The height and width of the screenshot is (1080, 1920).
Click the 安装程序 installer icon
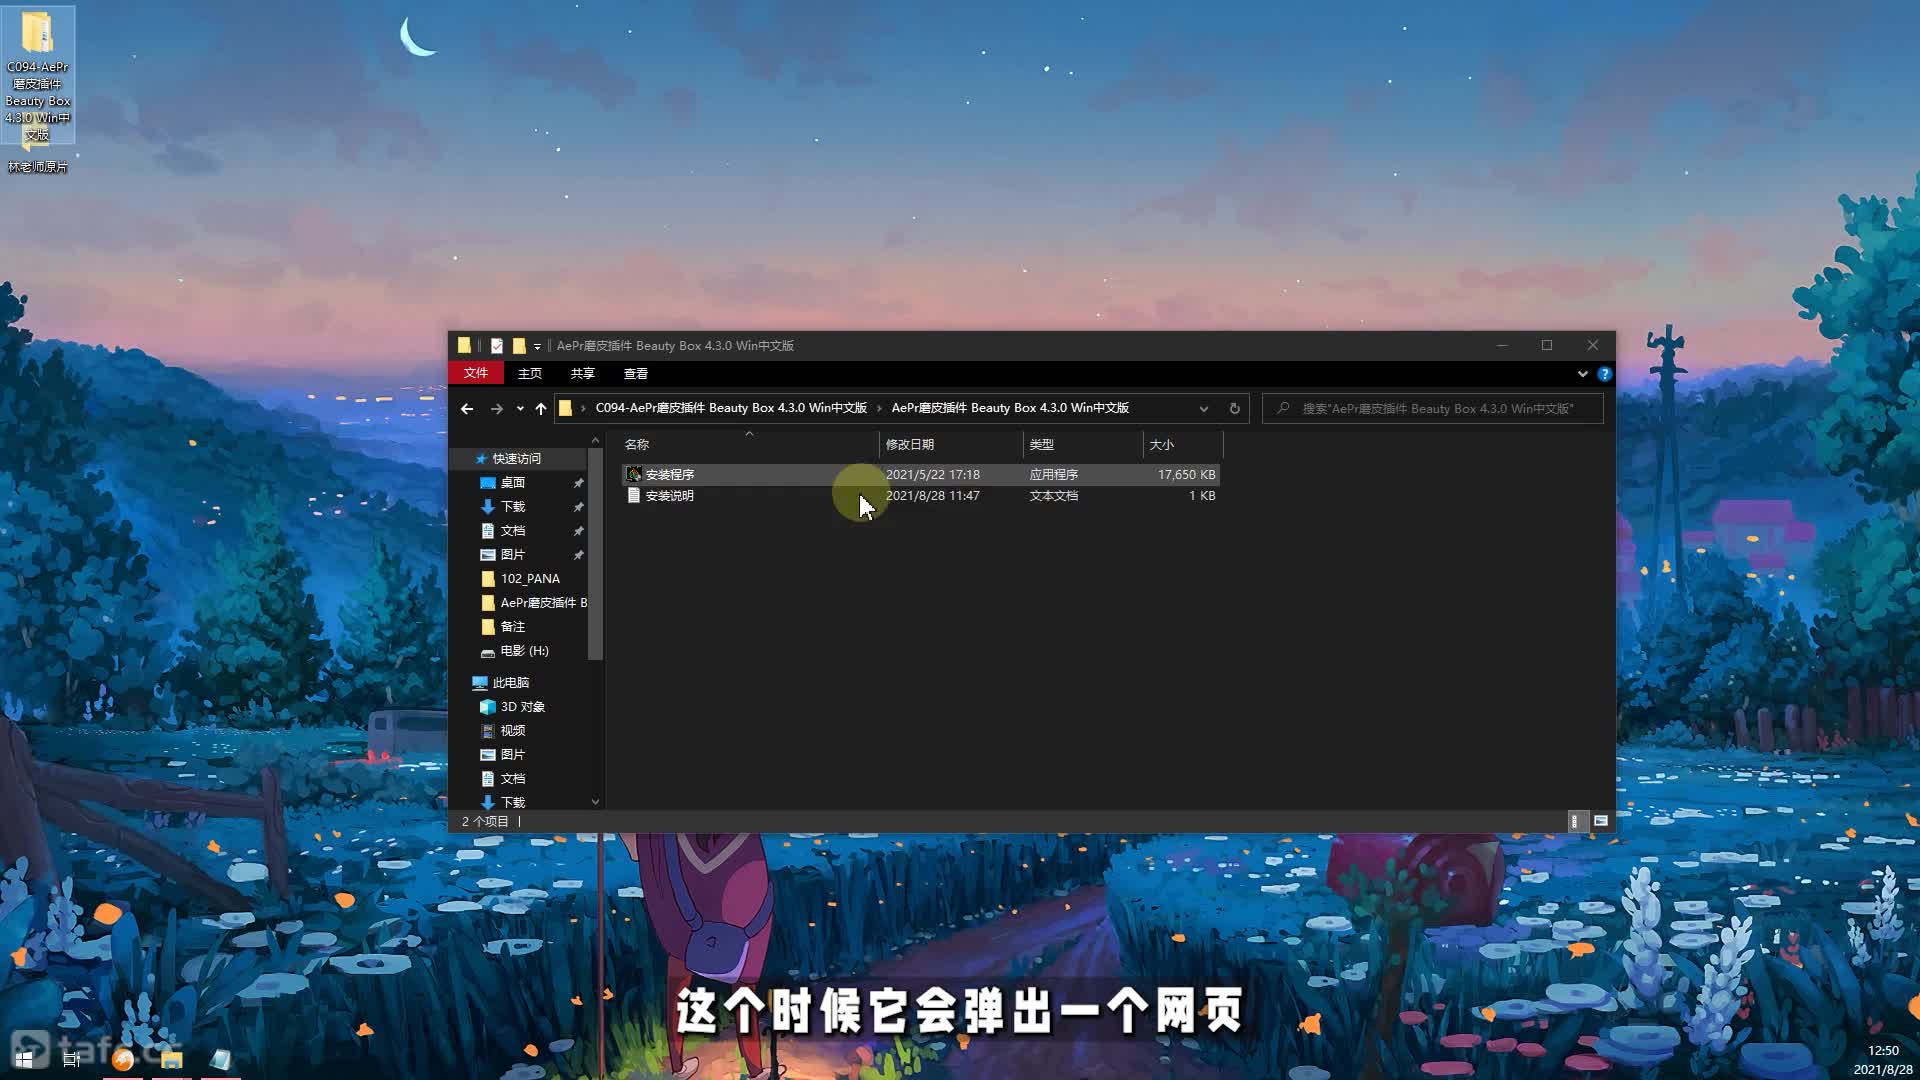coord(633,474)
